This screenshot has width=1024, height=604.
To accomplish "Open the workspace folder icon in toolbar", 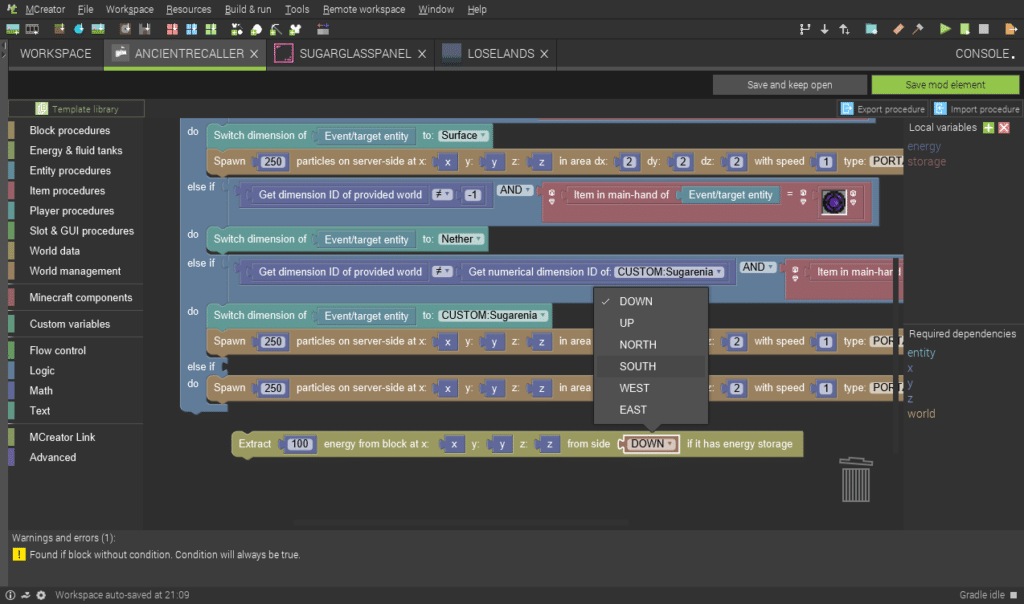I will pyautogui.click(x=871, y=29).
